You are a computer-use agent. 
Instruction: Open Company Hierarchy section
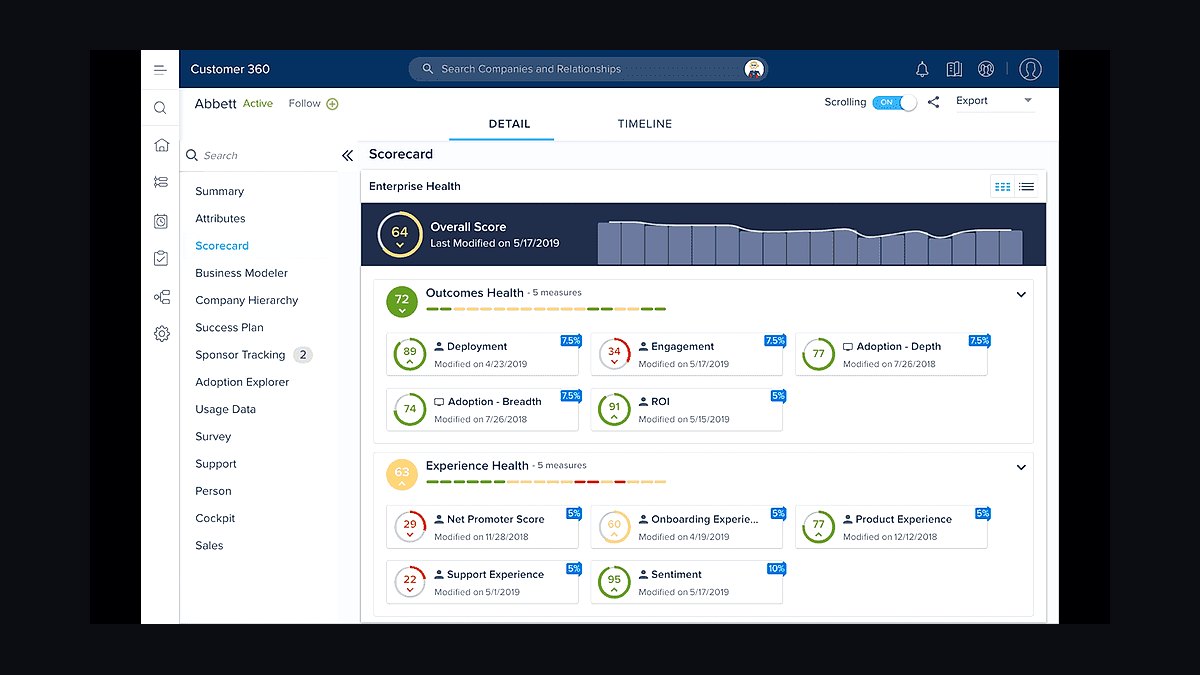(246, 300)
